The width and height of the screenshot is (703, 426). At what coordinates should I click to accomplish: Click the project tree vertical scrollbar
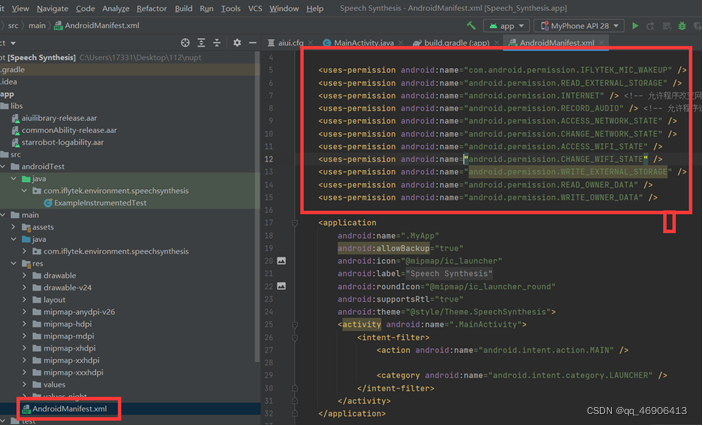tap(257, 206)
